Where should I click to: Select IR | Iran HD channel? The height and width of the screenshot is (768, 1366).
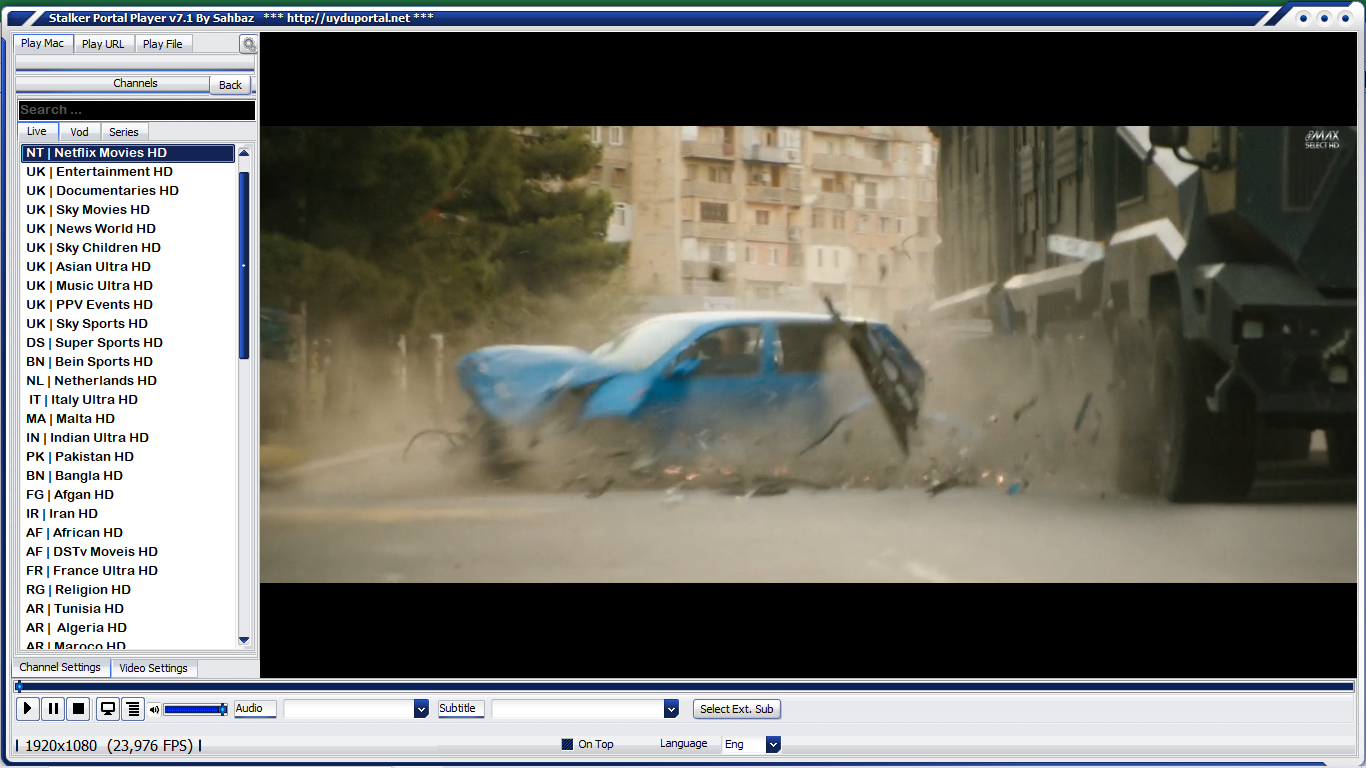coord(128,514)
